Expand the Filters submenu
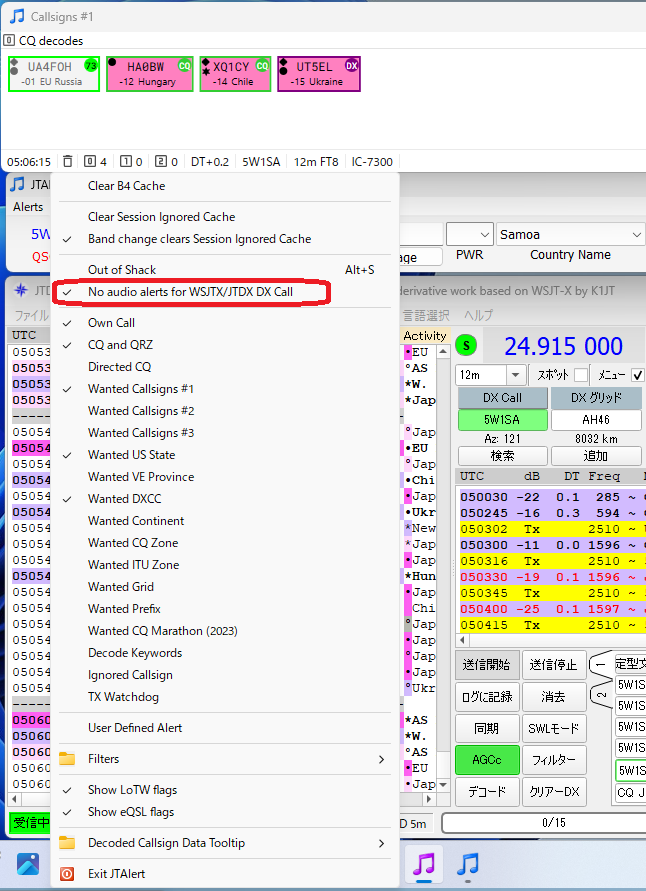646x891 pixels. coord(225,759)
